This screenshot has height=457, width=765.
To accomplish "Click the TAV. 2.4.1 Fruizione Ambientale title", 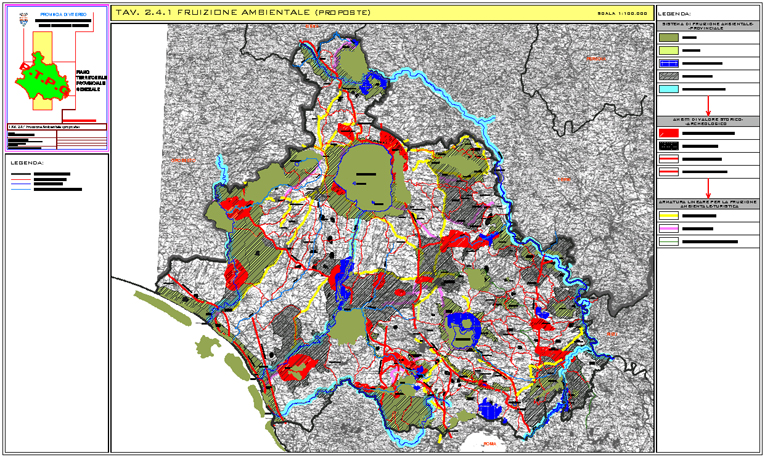I will 230,13.
